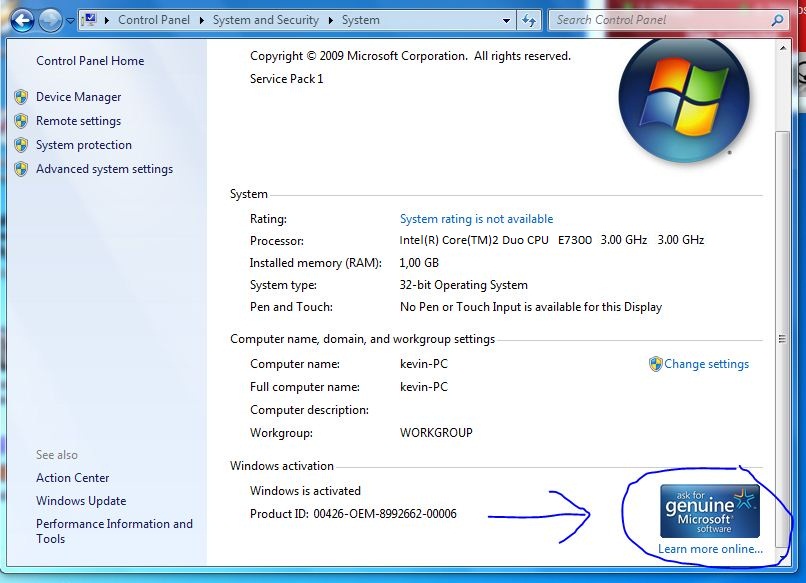Viewport: 806px width, 583px height.
Task: Open System protection
Action: click(84, 145)
